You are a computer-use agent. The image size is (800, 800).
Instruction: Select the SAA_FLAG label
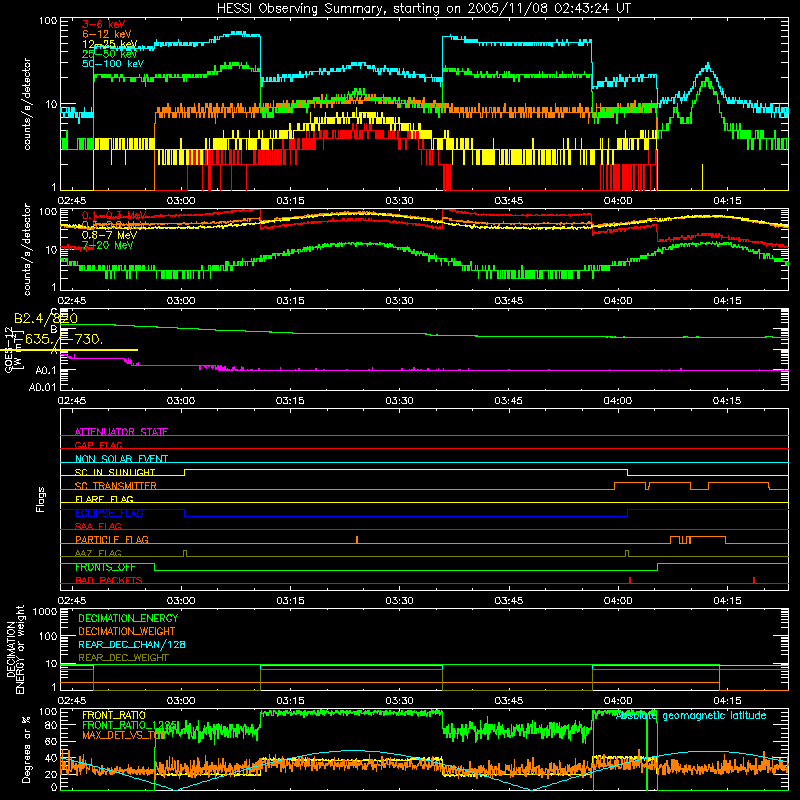click(x=98, y=526)
